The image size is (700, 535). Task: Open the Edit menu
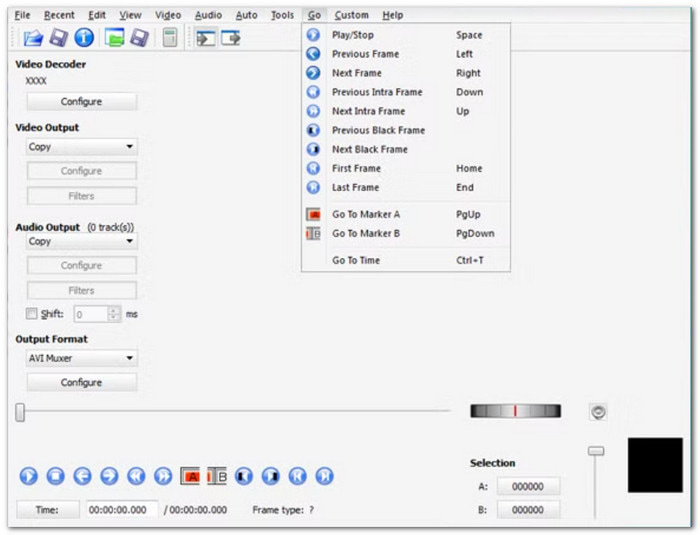(96, 15)
